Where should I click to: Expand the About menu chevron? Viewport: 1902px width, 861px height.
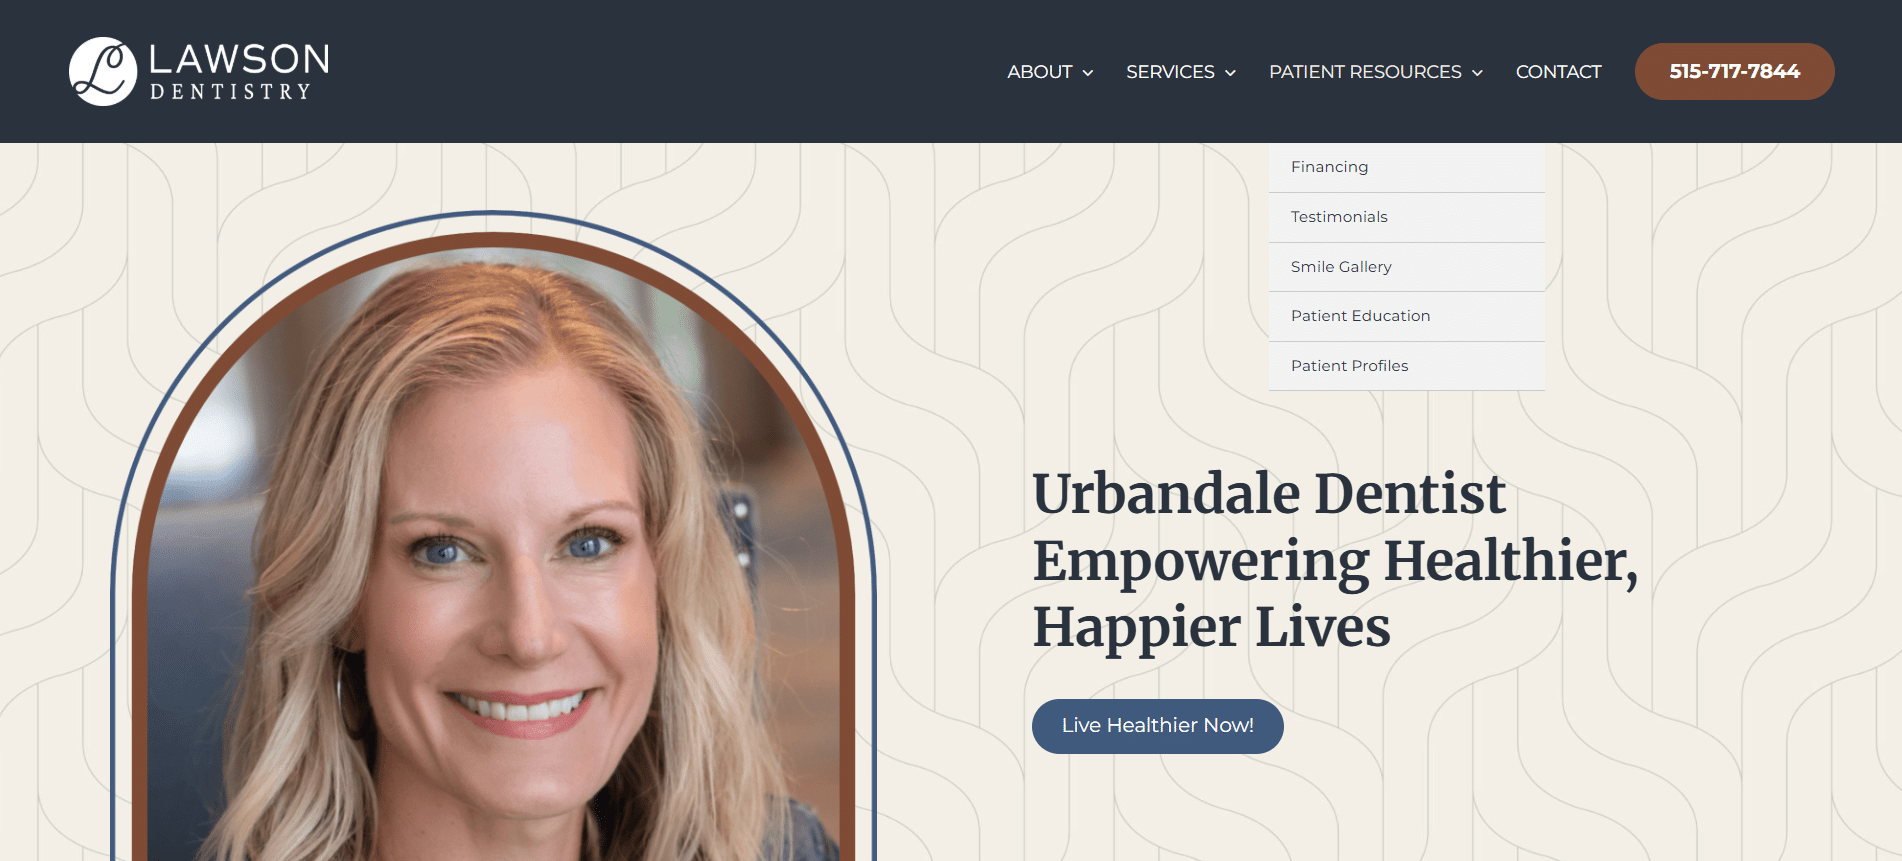pos(1088,73)
